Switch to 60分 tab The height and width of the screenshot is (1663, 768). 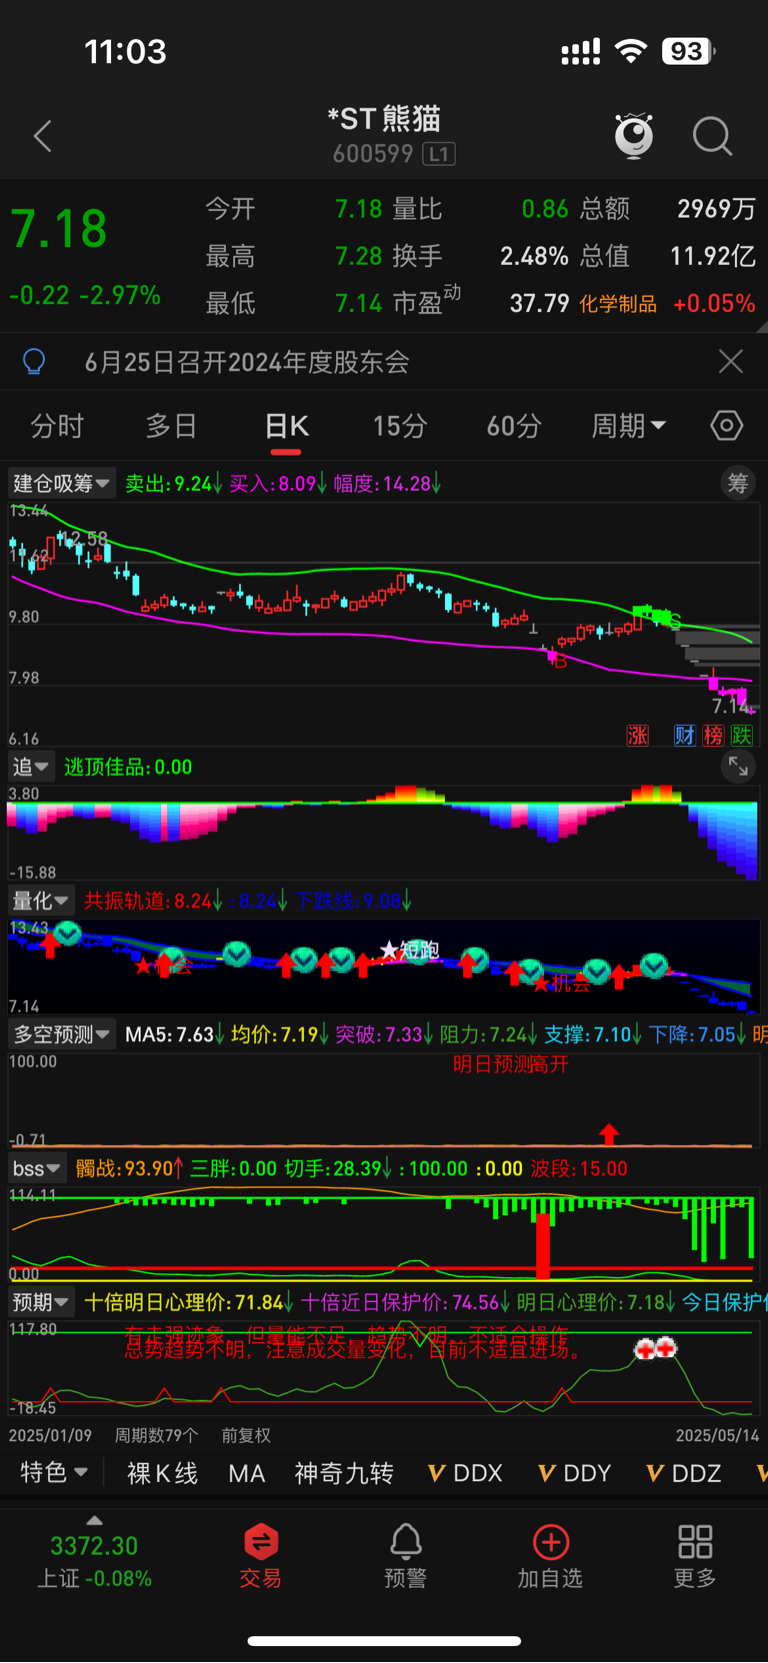pyautogui.click(x=514, y=426)
